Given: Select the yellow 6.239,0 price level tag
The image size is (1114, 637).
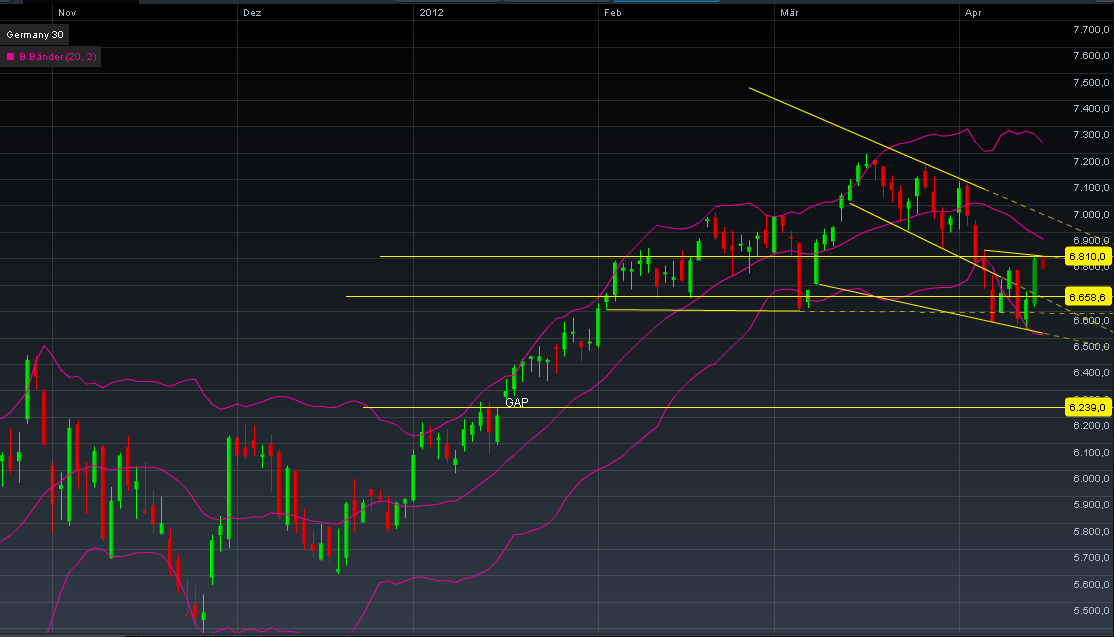Looking at the screenshot, I should pyautogui.click(x=1088, y=408).
